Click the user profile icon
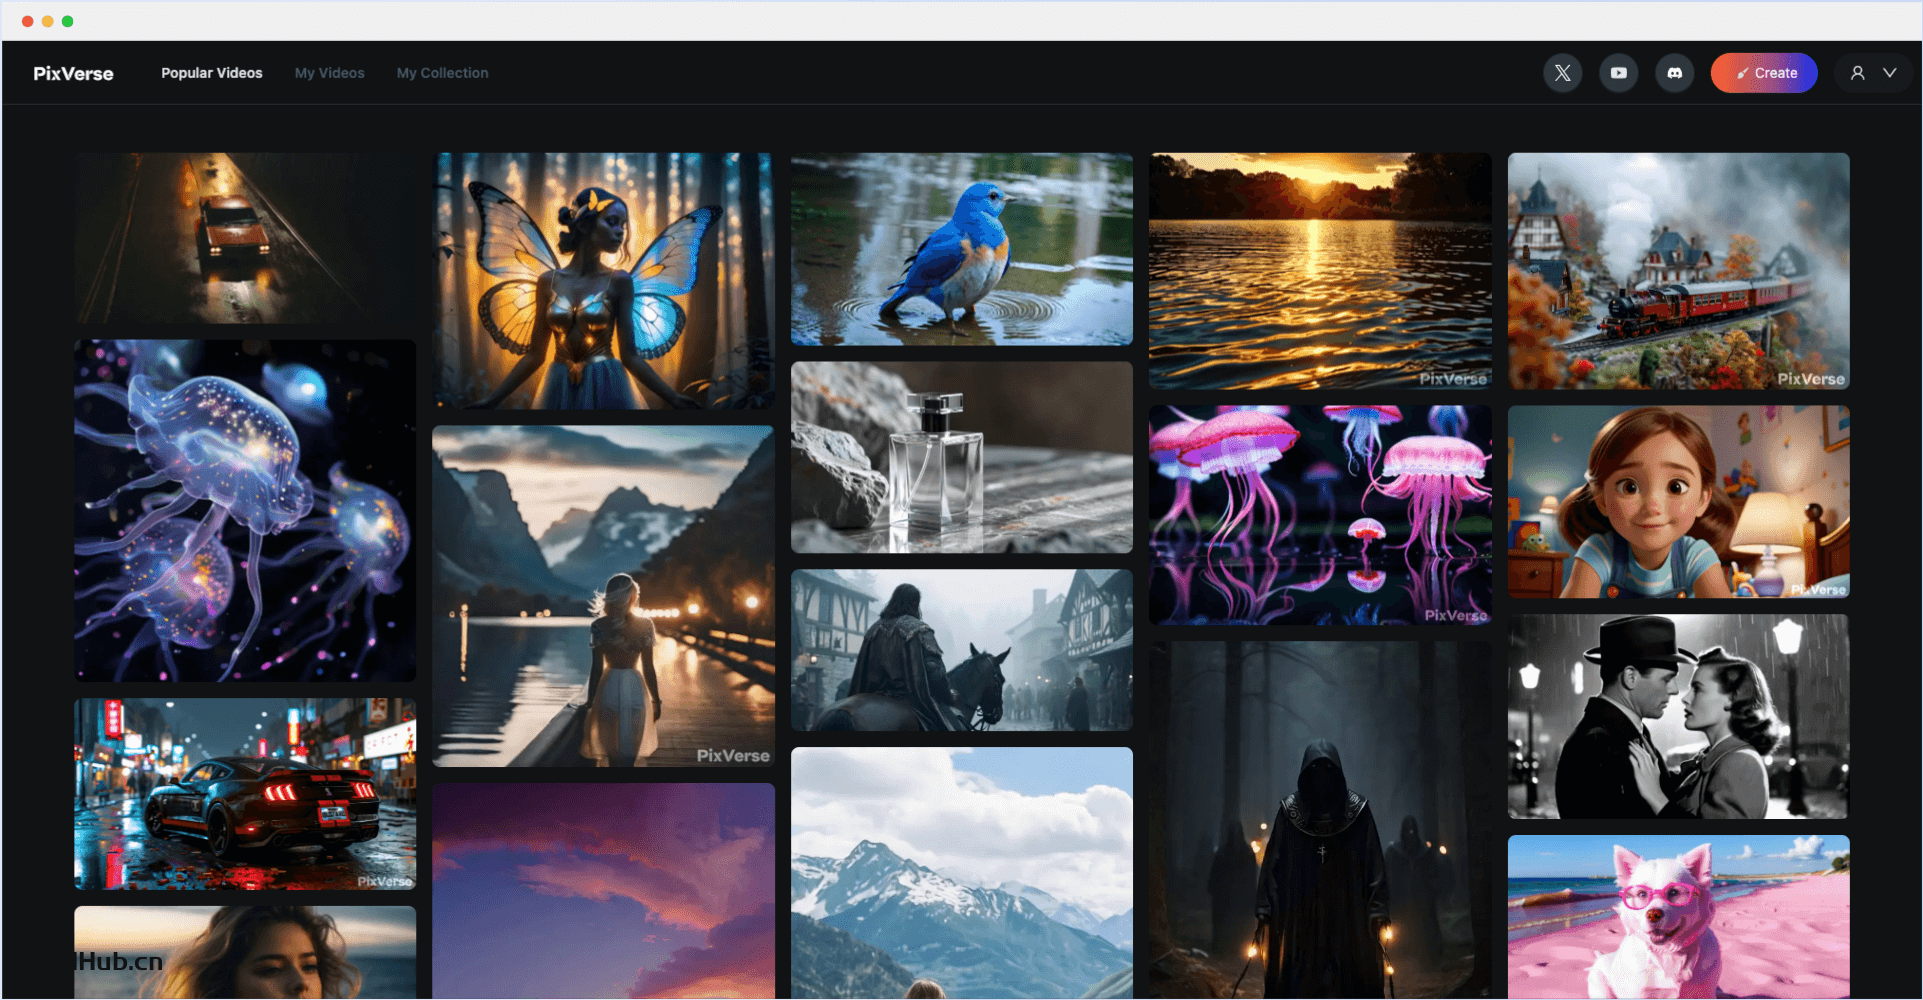Image resolution: width=1923 pixels, height=1000 pixels. point(1857,73)
